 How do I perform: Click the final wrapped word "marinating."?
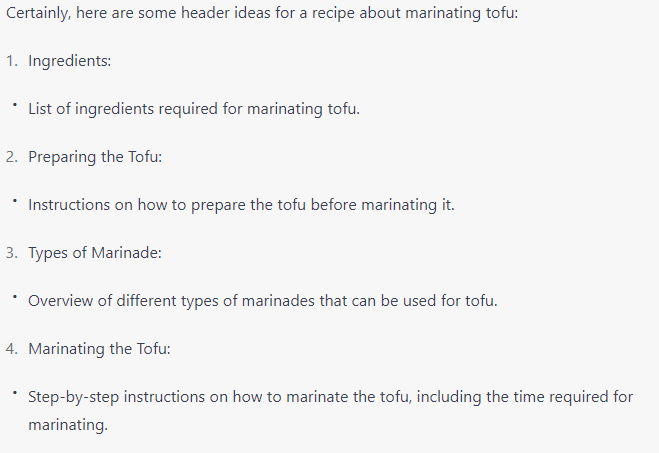(68, 425)
